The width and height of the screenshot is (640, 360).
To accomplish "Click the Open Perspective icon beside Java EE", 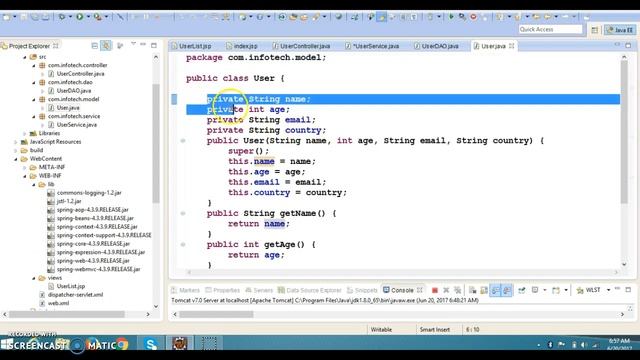I will (595, 30).
